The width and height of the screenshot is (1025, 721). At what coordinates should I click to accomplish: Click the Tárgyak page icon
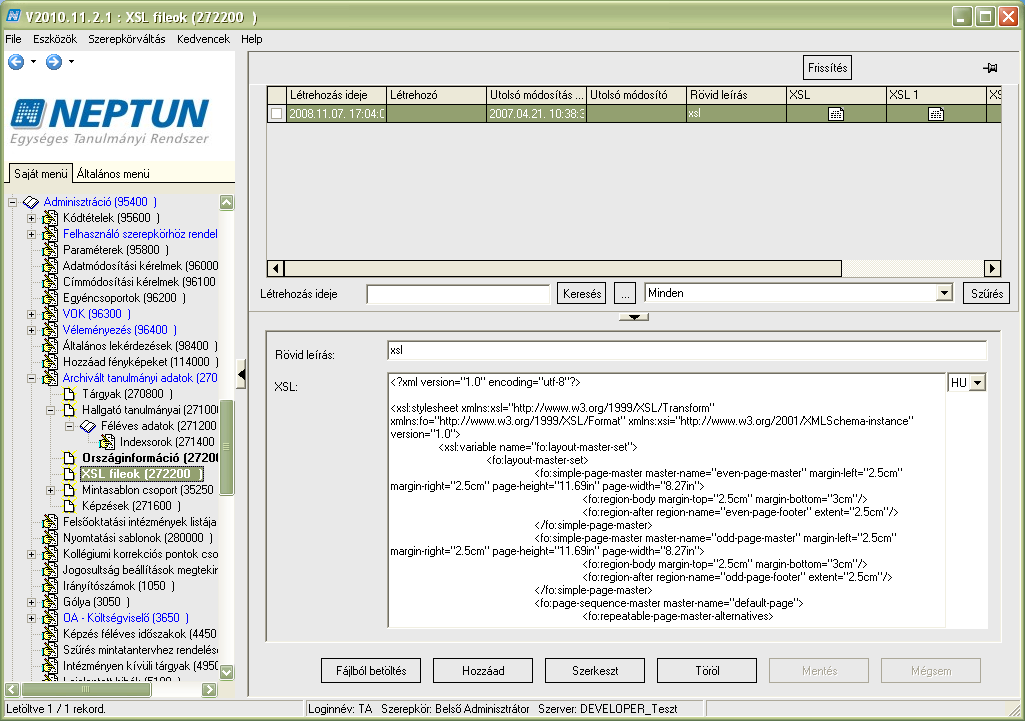[x=69, y=394]
